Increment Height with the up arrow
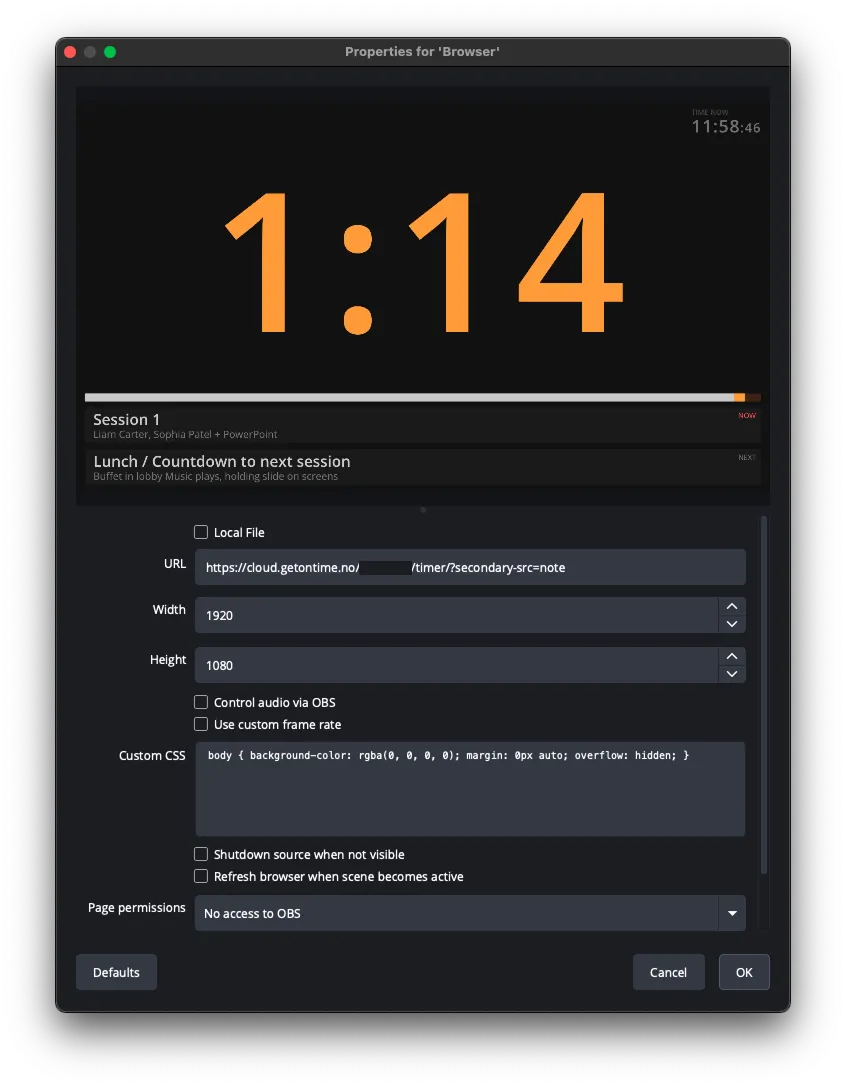 pyautogui.click(x=732, y=656)
